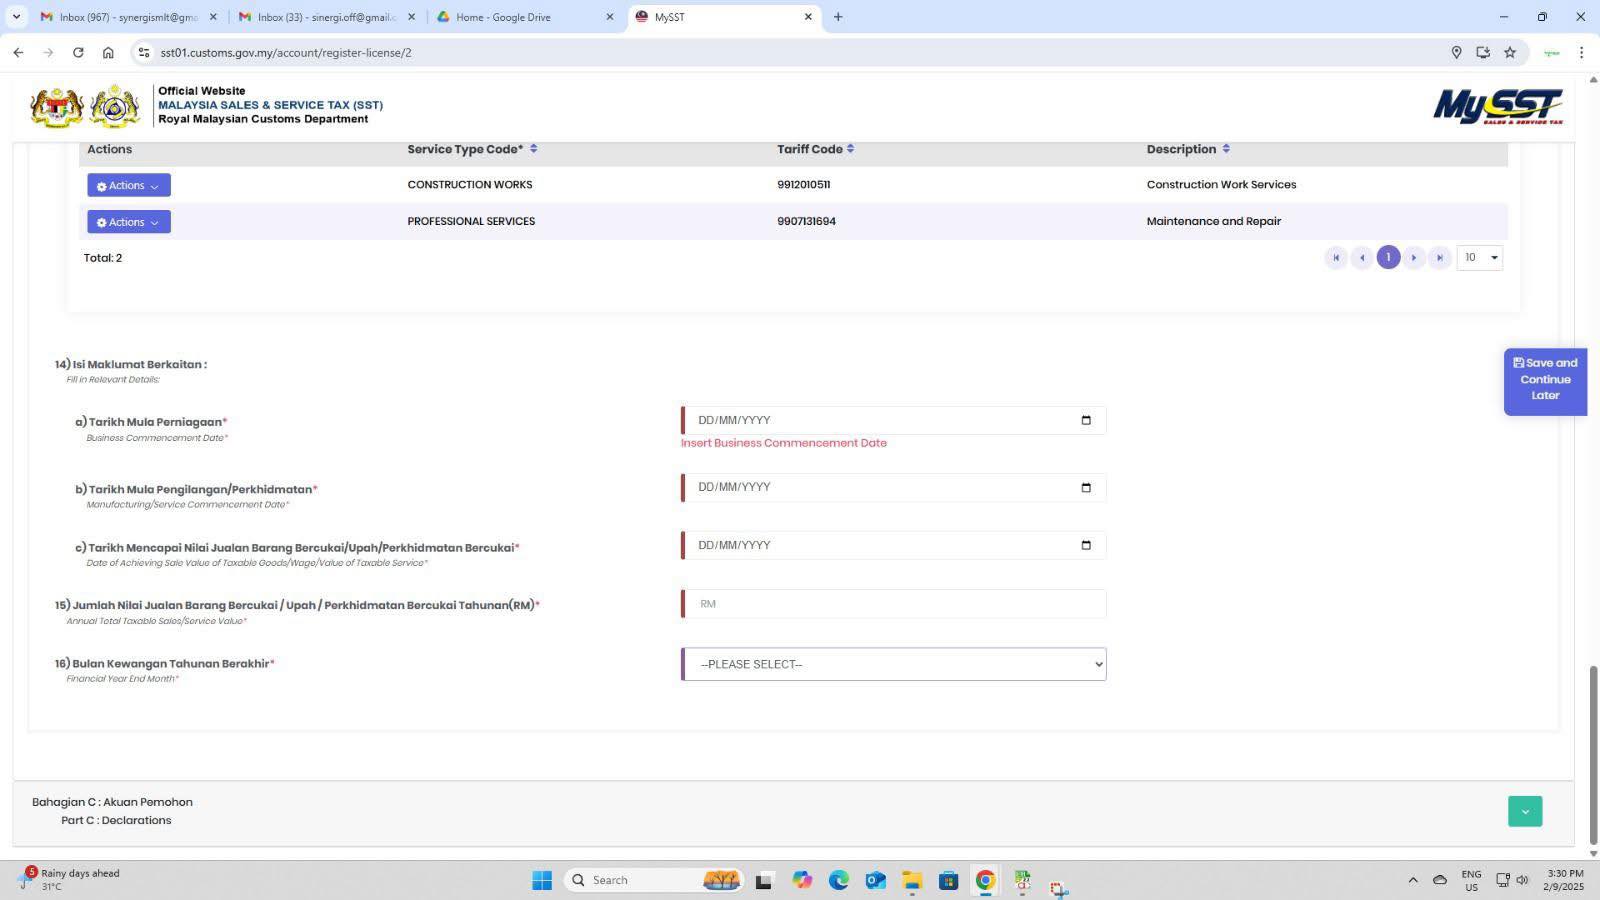Switch to Home - Google Drive tab
Screen dimensions: 1600x900
(525, 17)
